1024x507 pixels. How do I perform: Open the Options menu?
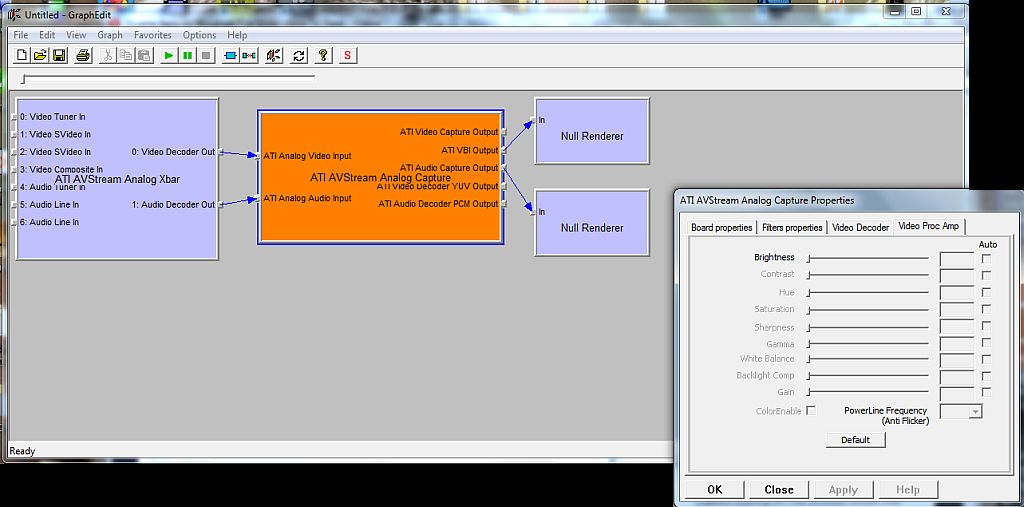[199, 35]
